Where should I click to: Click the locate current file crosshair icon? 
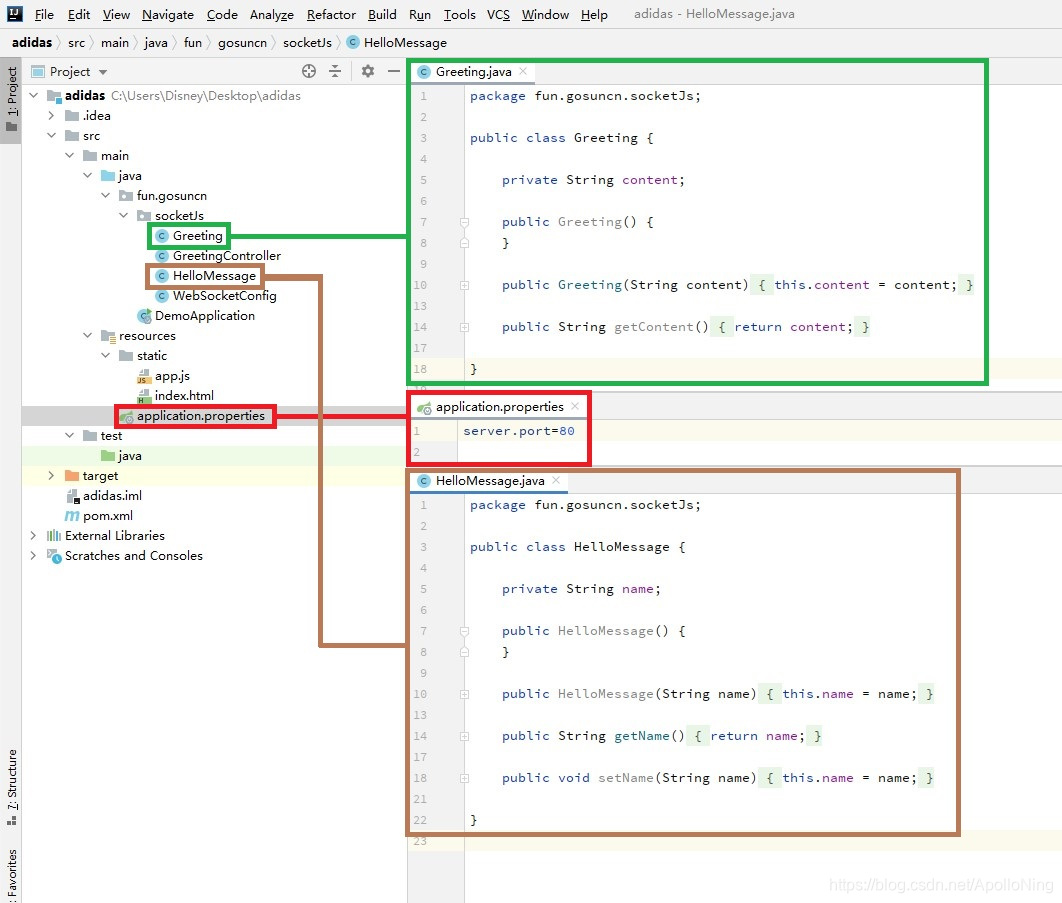309,71
